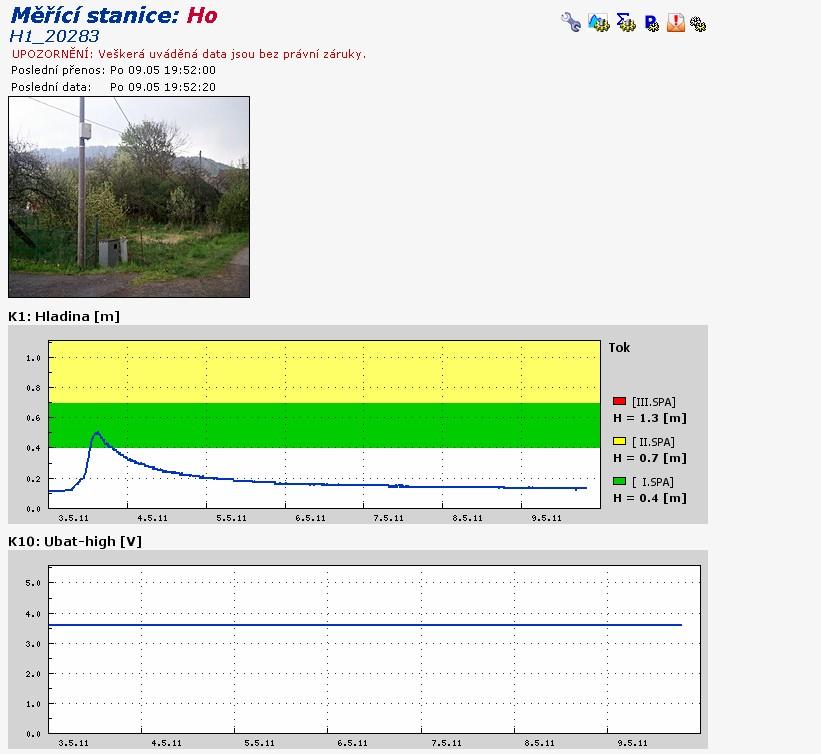Open the wrench station settings icon
This screenshot has height=754, width=821.
tap(571, 23)
